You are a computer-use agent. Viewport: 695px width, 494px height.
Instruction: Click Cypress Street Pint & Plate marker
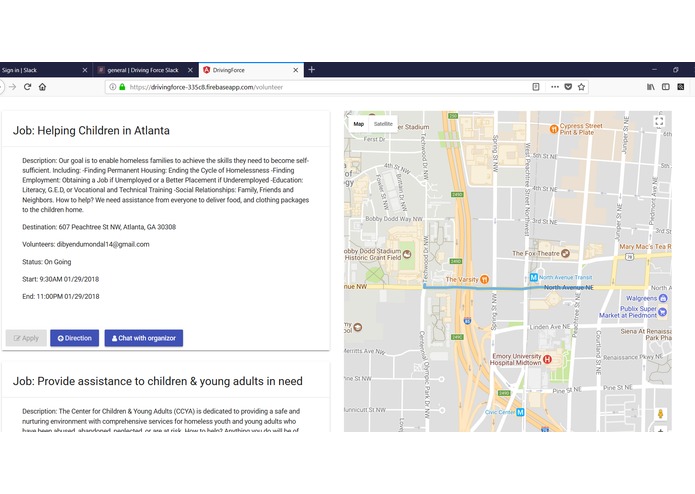click(x=554, y=129)
